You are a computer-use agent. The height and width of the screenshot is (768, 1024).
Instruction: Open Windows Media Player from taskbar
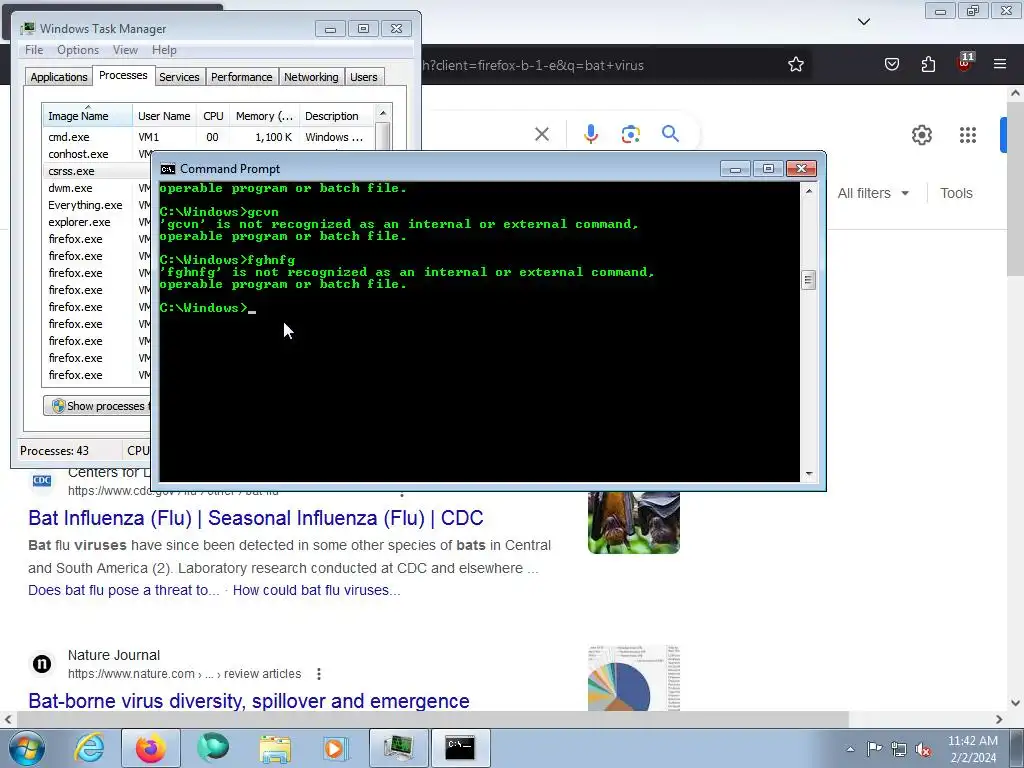tap(336, 748)
